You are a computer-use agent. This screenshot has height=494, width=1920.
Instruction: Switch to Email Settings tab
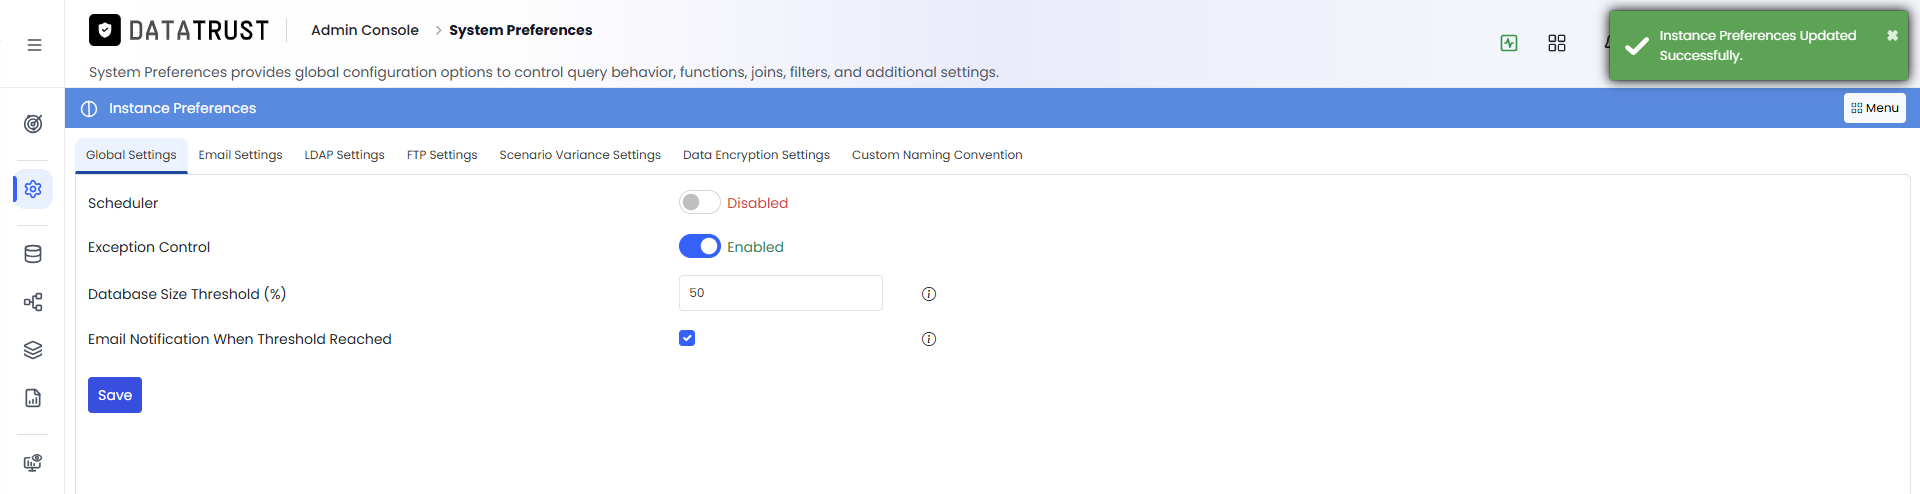click(x=240, y=155)
